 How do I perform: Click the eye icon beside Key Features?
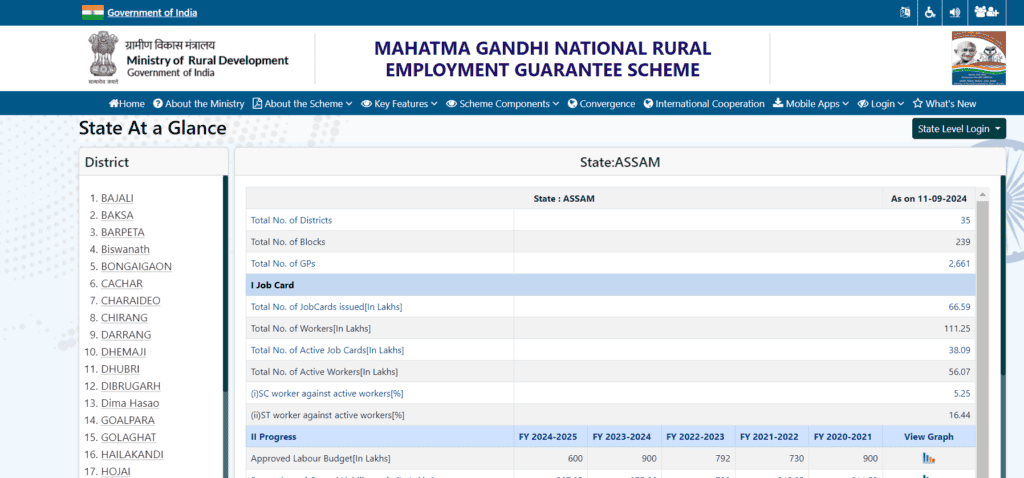[x=366, y=104]
